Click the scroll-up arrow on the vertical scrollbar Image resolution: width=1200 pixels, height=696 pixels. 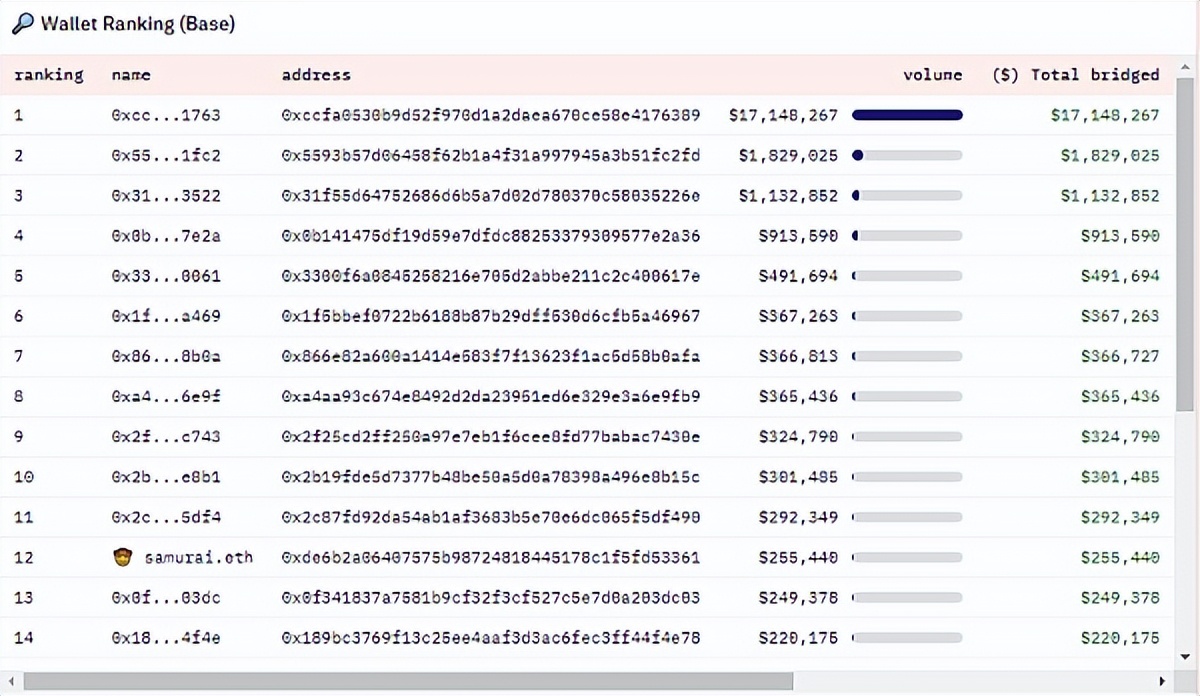tap(1184, 68)
